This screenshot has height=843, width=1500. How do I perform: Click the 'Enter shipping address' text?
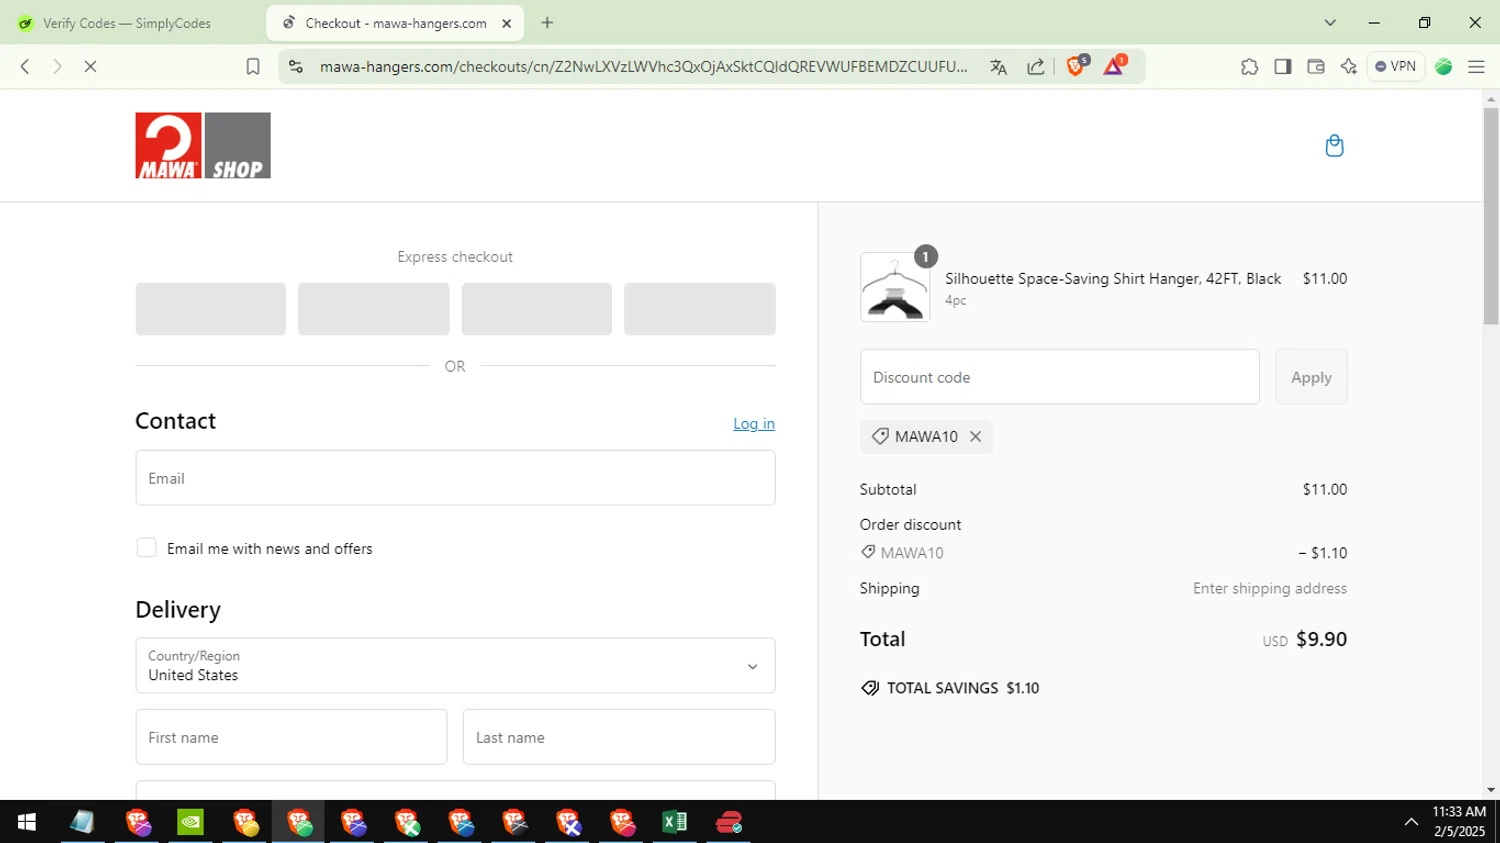pos(1270,589)
